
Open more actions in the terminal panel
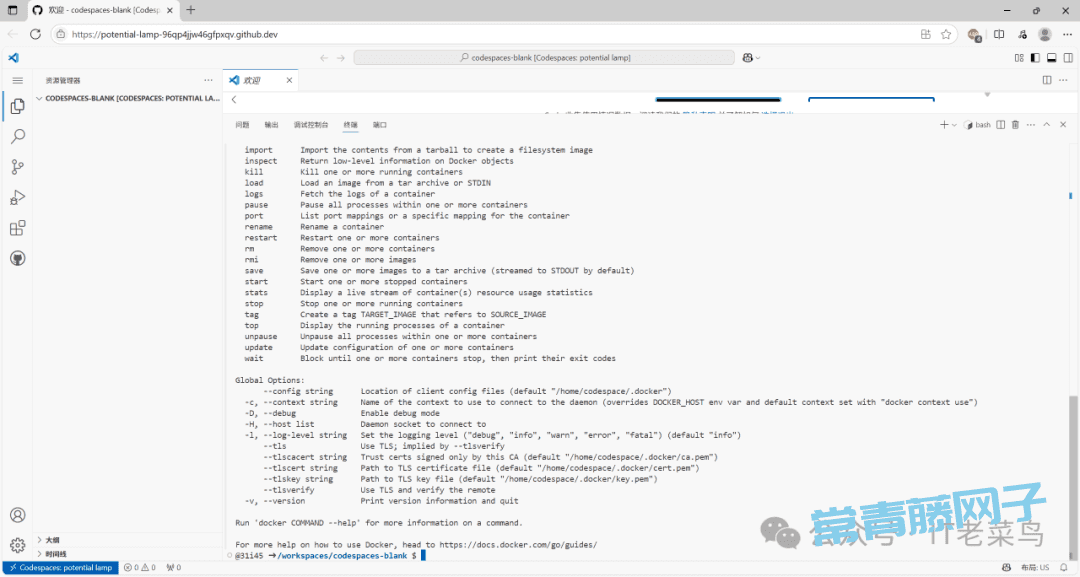coord(1030,125)
